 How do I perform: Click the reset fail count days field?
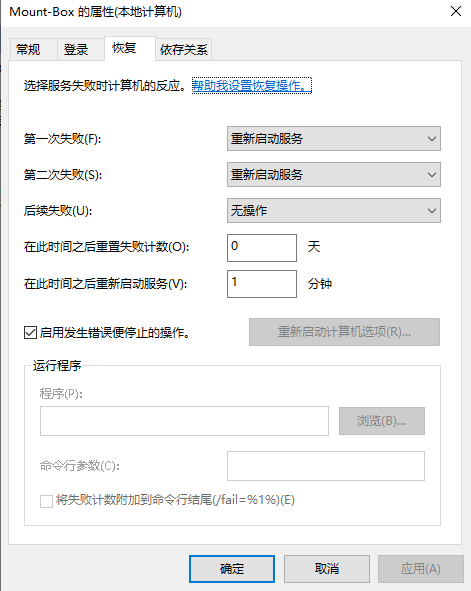[262, 248]
